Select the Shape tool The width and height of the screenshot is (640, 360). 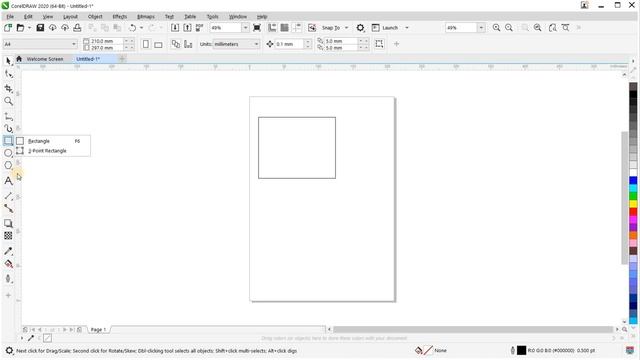tap(8, 74)
